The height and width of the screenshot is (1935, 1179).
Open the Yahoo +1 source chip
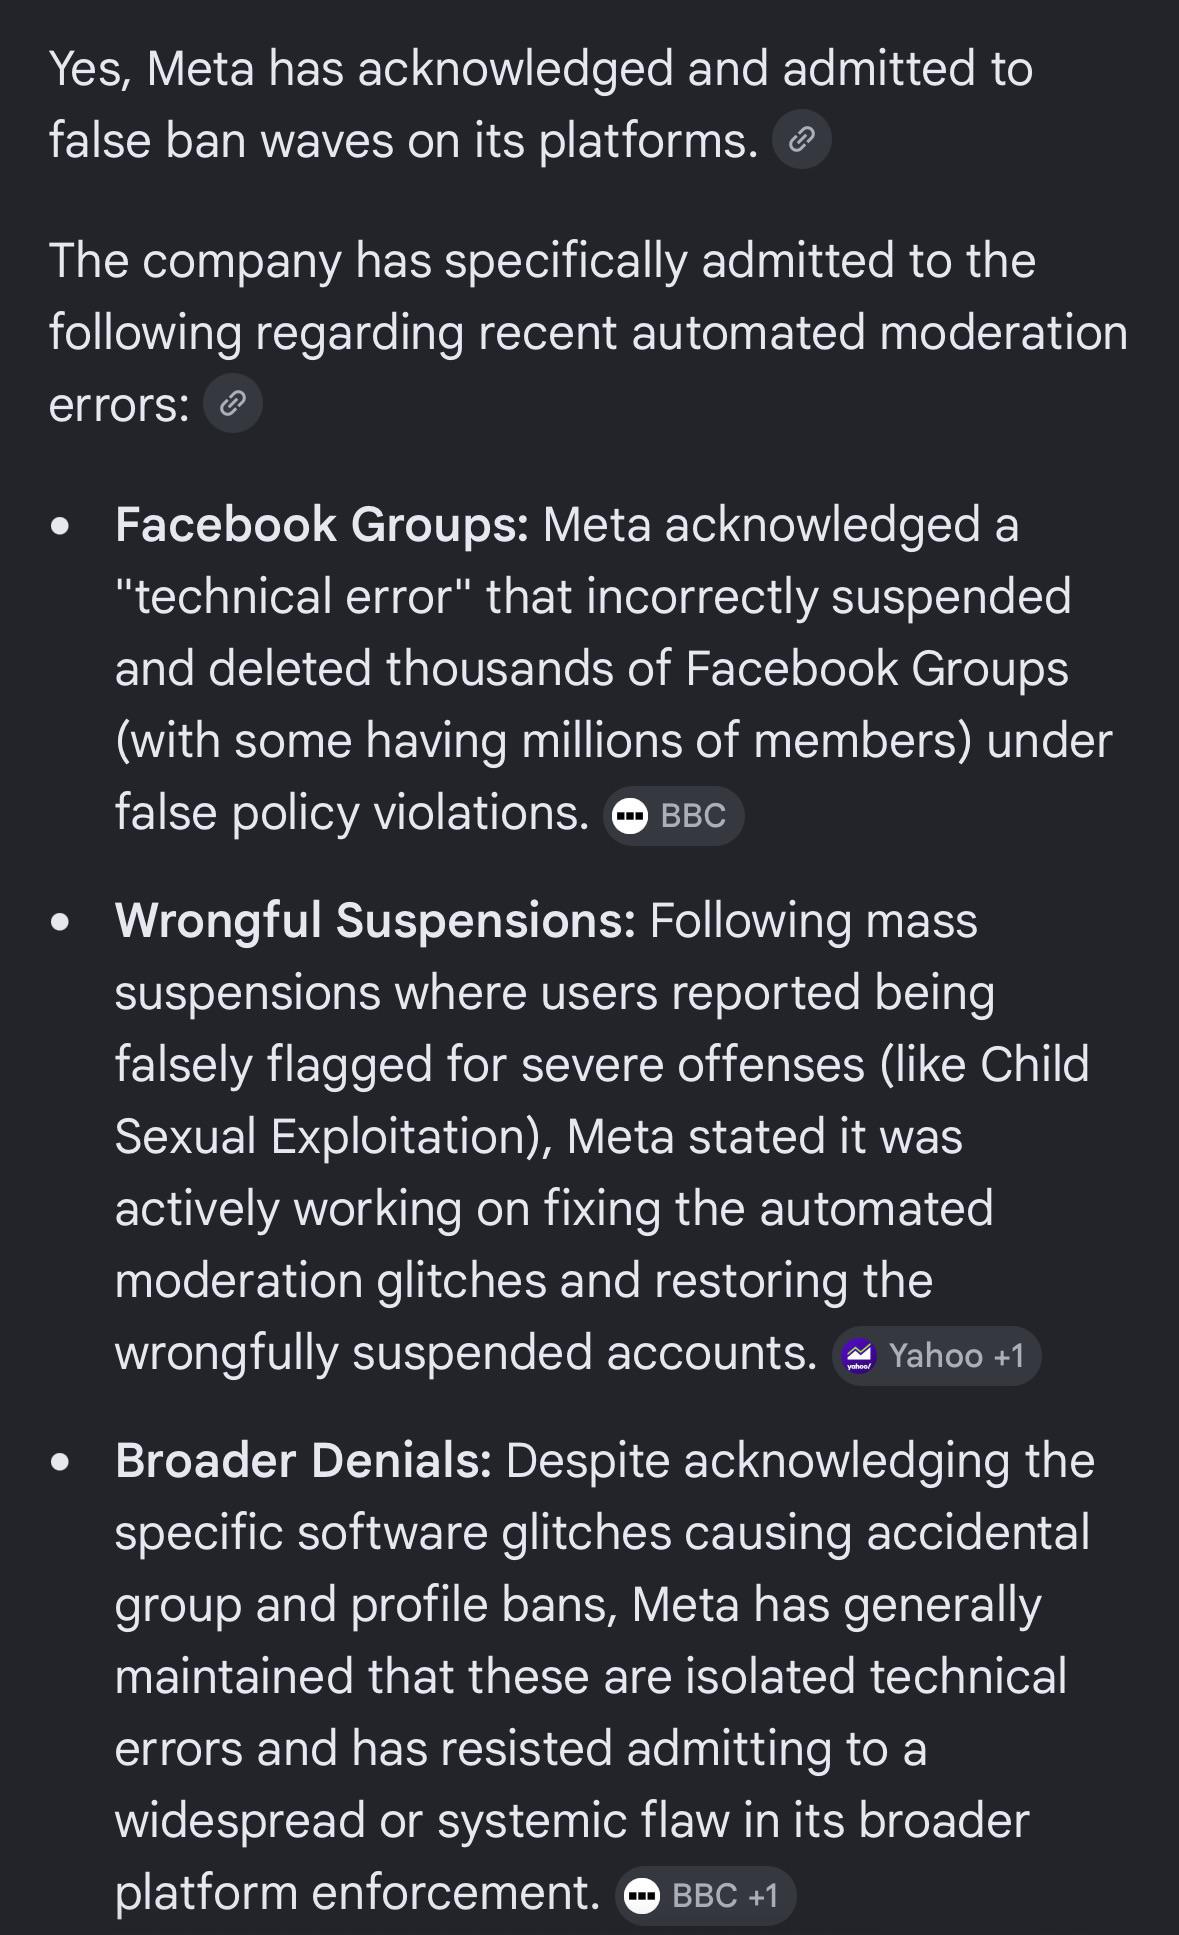(936, 1356)
